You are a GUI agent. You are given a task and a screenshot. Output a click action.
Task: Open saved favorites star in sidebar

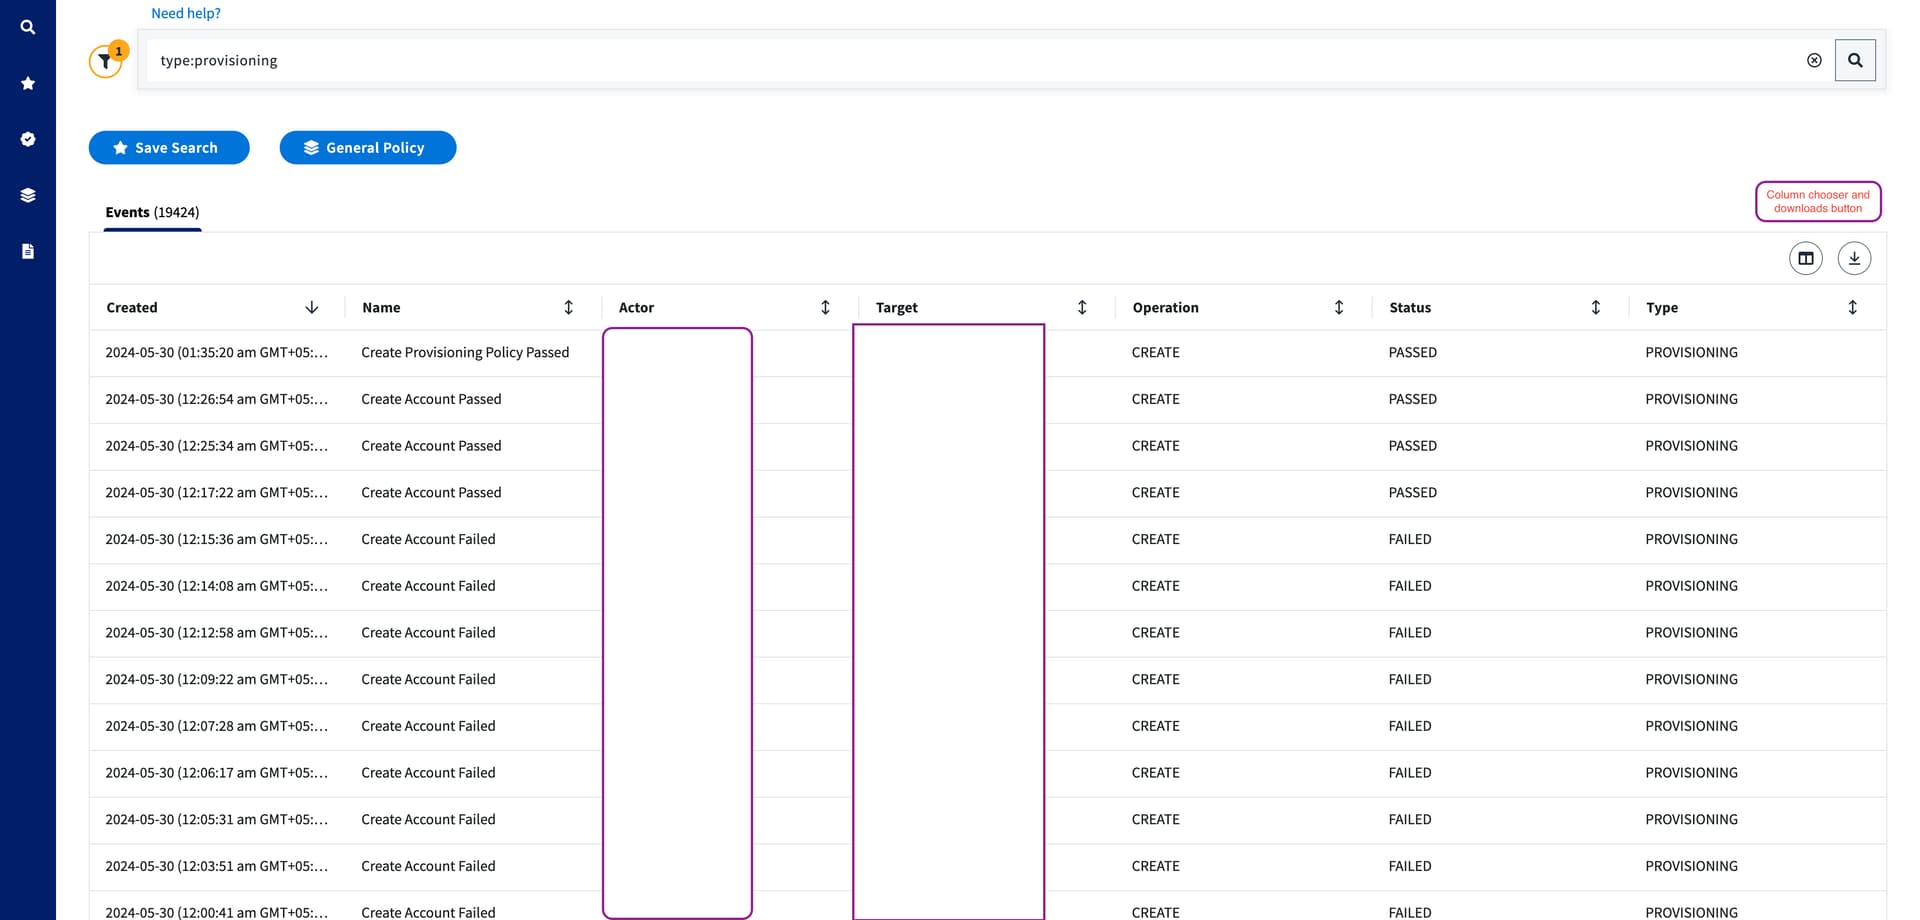[x=28, y=83]
